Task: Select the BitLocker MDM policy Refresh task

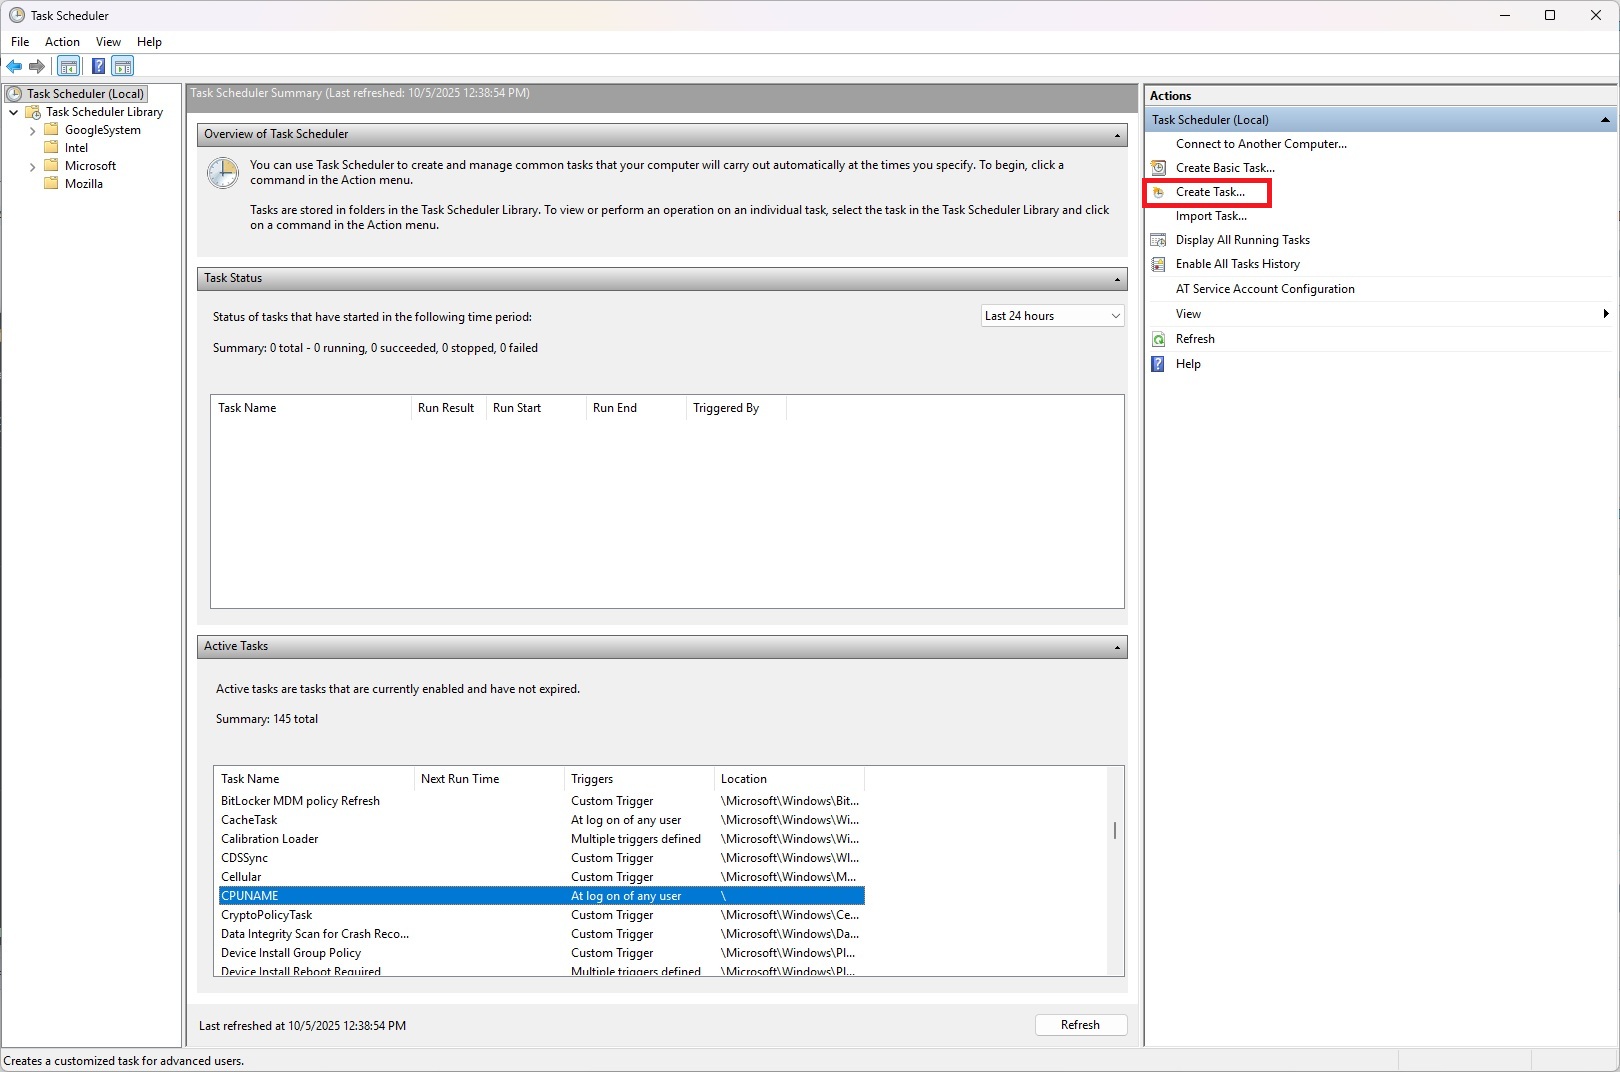Action: point(540,801)
